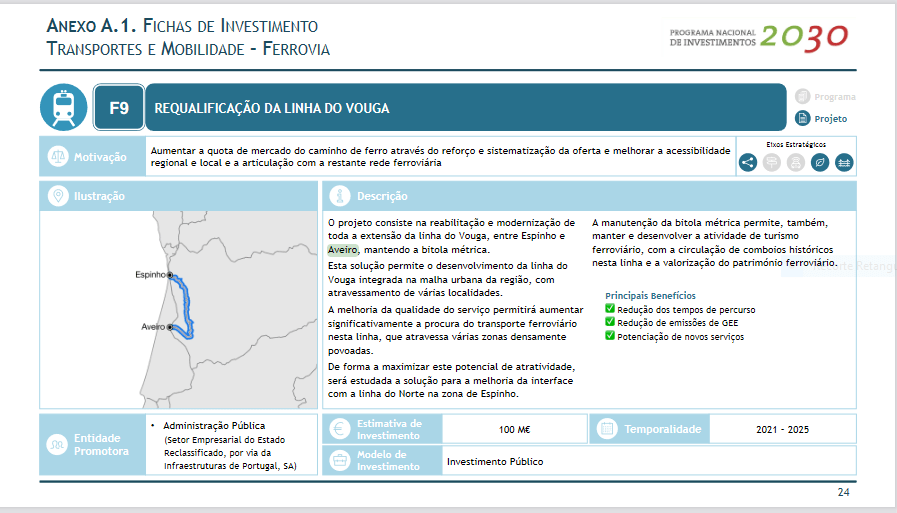Click the Espinho station marker on the map
This screenshot has height=513, width=897.
(x=170, y=275)
